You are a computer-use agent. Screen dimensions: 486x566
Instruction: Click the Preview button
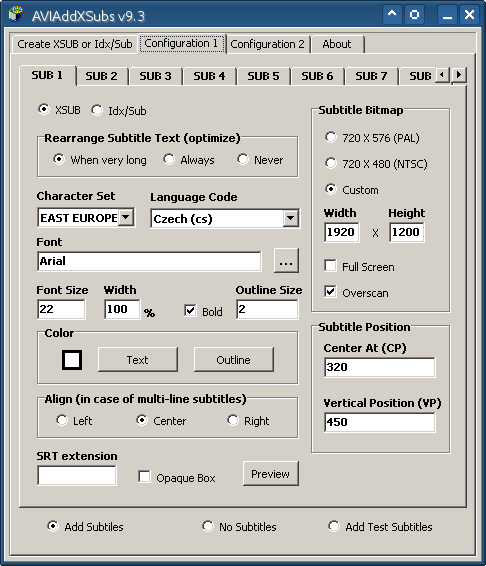[x=270, y=474]
